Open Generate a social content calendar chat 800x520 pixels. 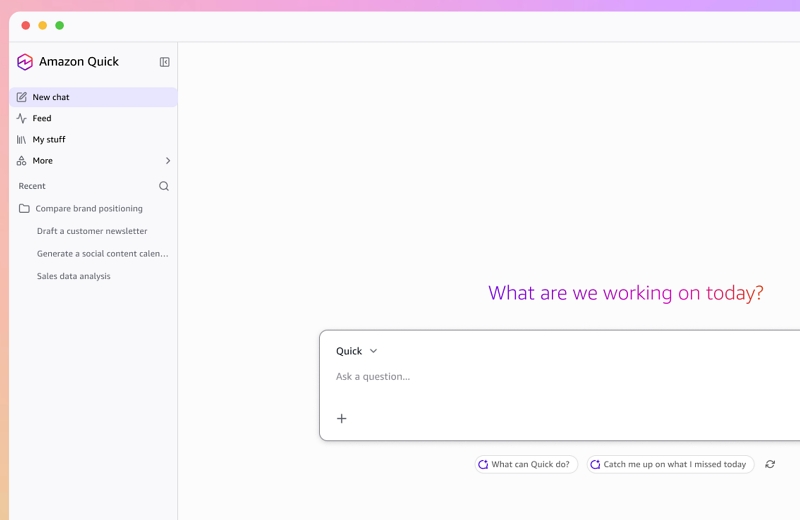pos(103,254)
